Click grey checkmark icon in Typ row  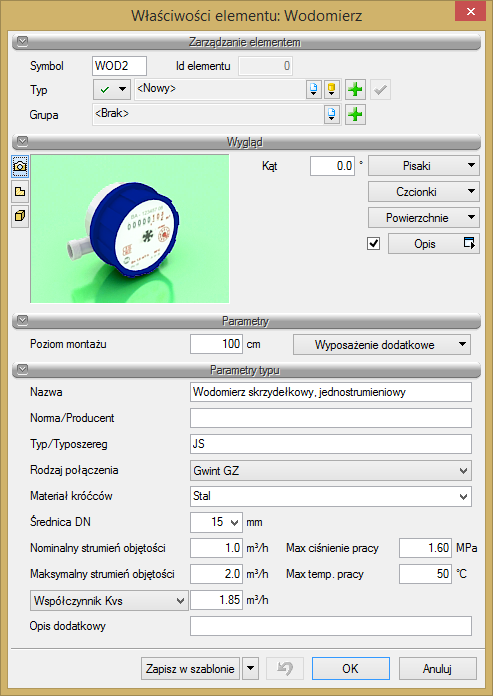[380, 90]
